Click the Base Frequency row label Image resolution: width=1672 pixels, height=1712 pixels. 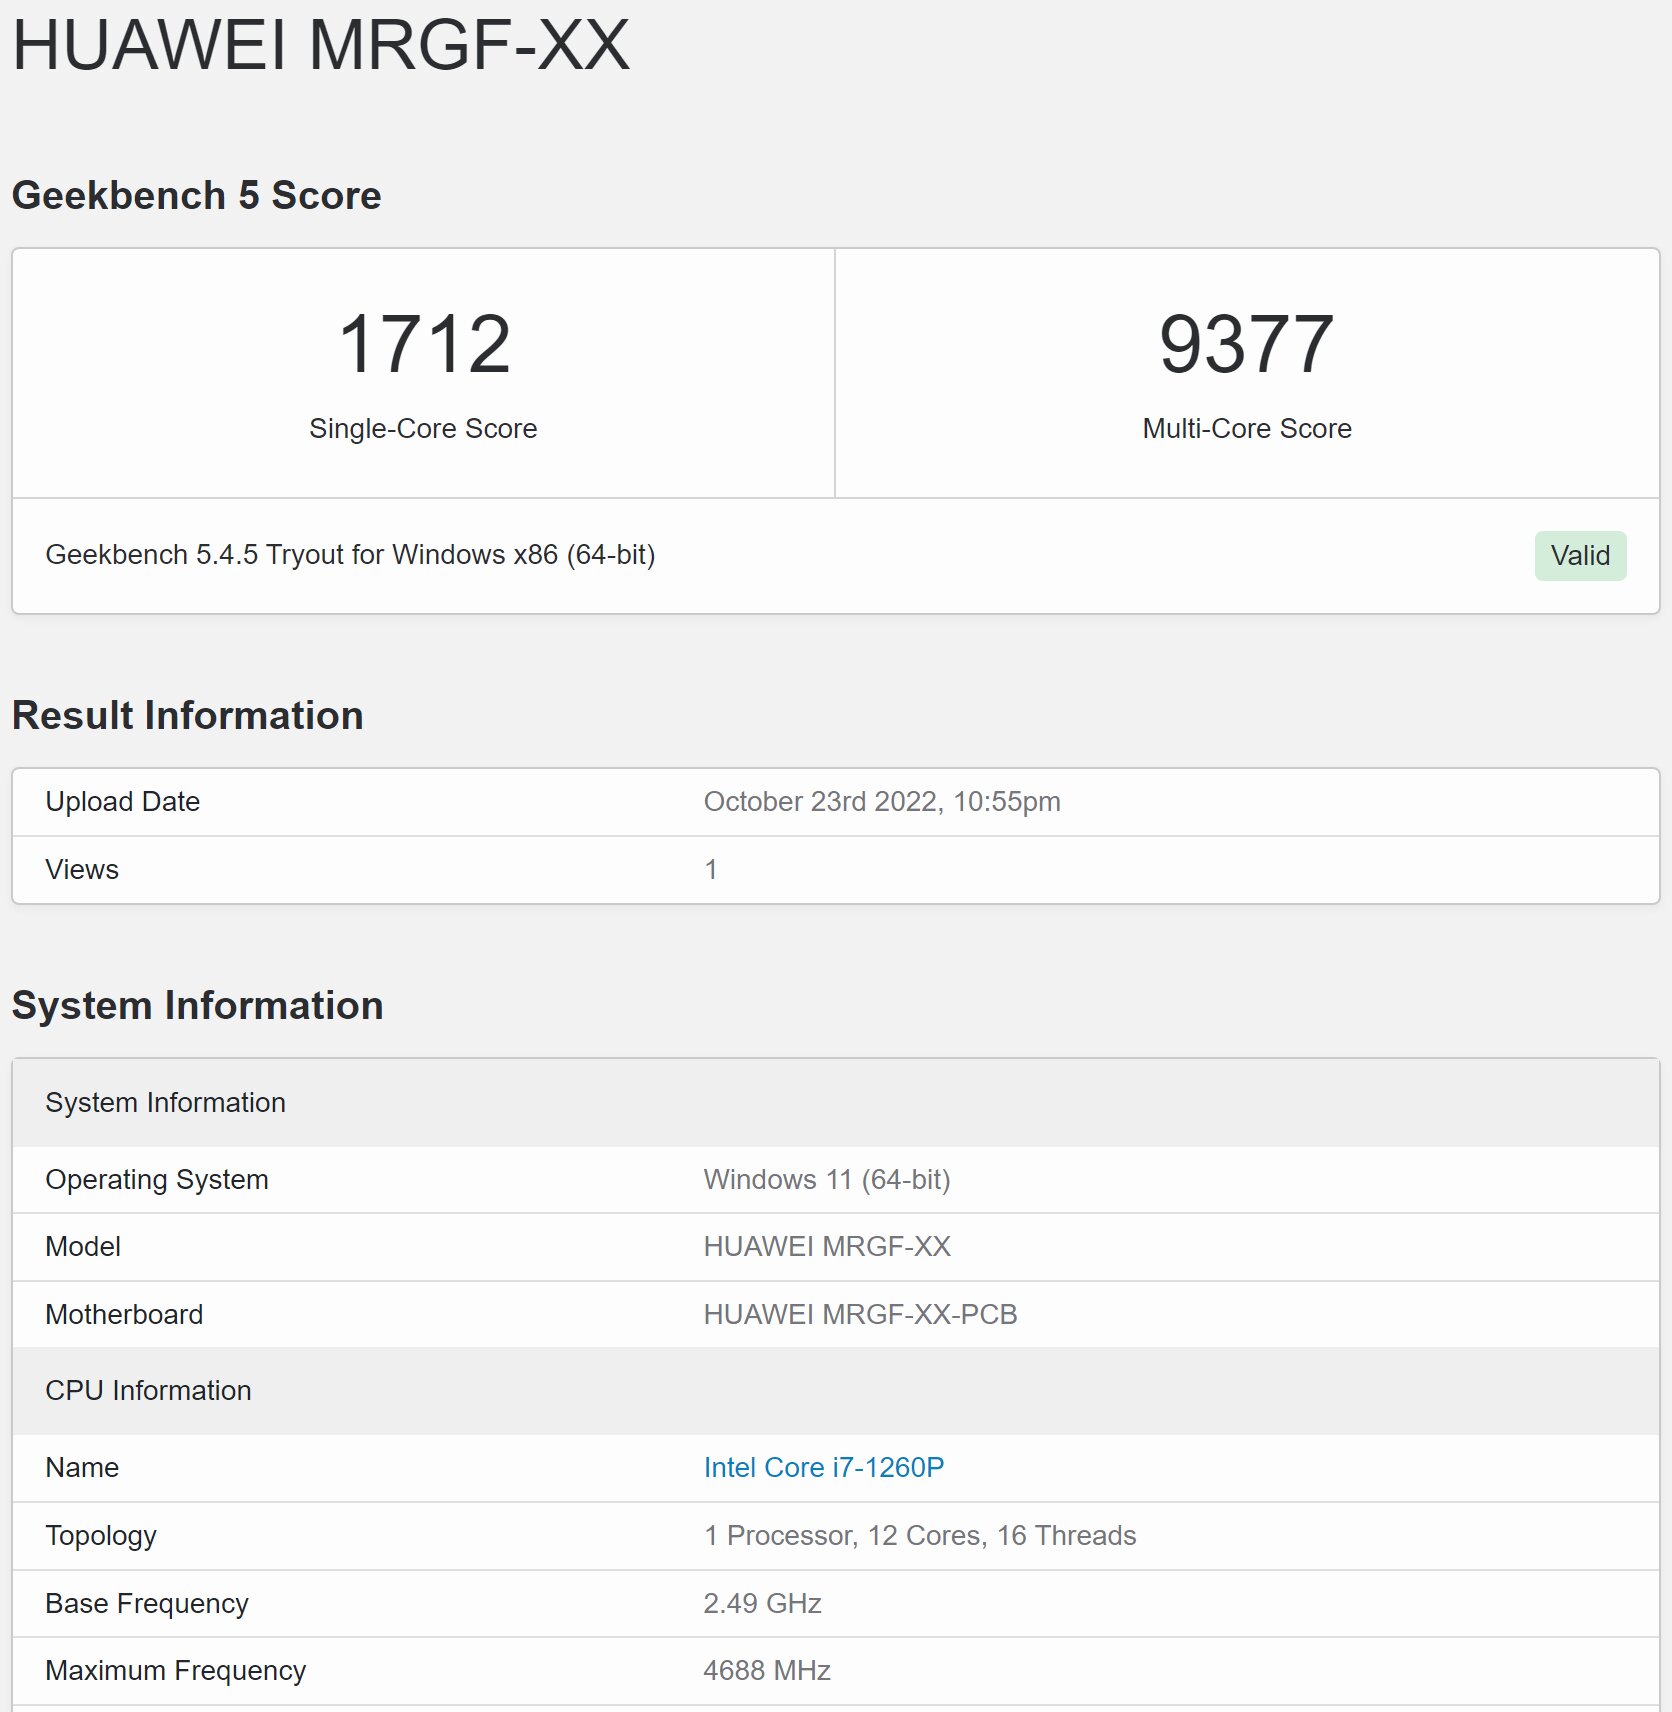(147, 1604)
